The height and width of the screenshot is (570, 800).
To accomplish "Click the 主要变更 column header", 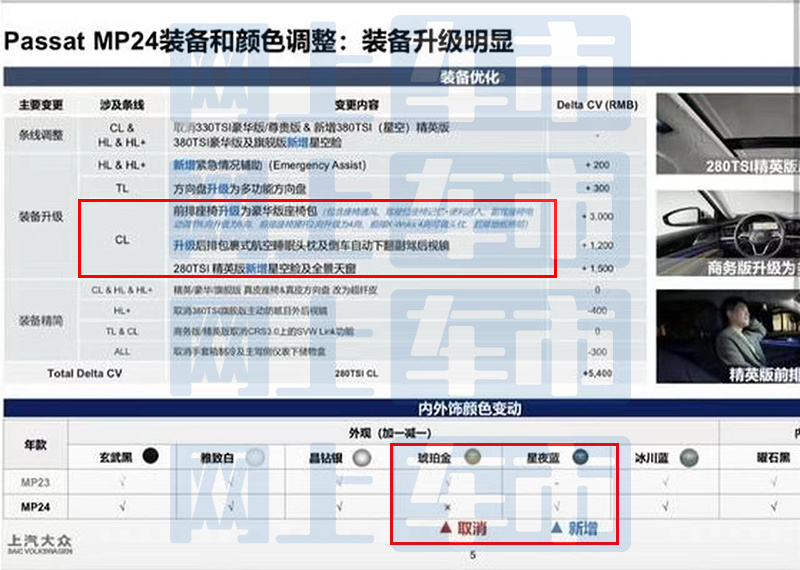I will click(41, 105).
